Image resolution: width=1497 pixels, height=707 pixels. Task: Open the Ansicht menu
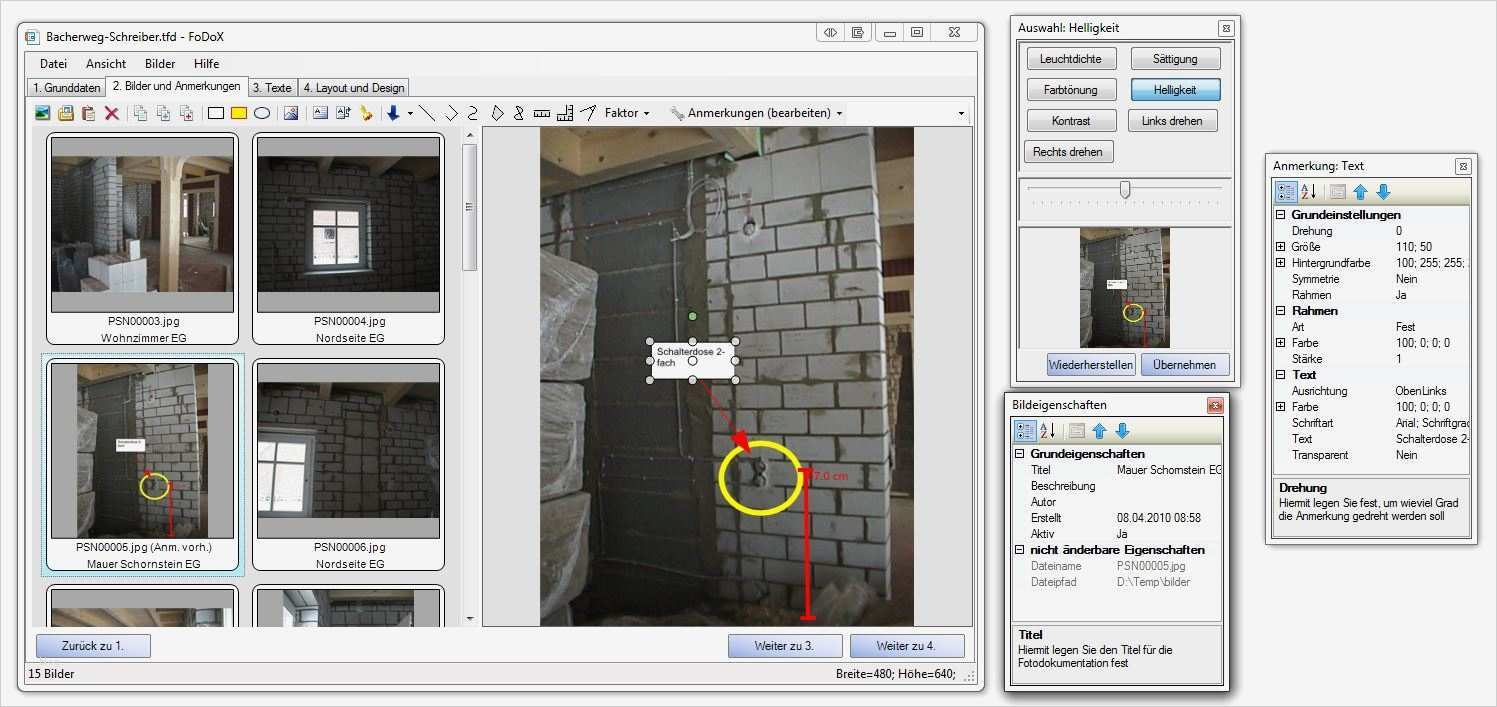pos(106,64)
